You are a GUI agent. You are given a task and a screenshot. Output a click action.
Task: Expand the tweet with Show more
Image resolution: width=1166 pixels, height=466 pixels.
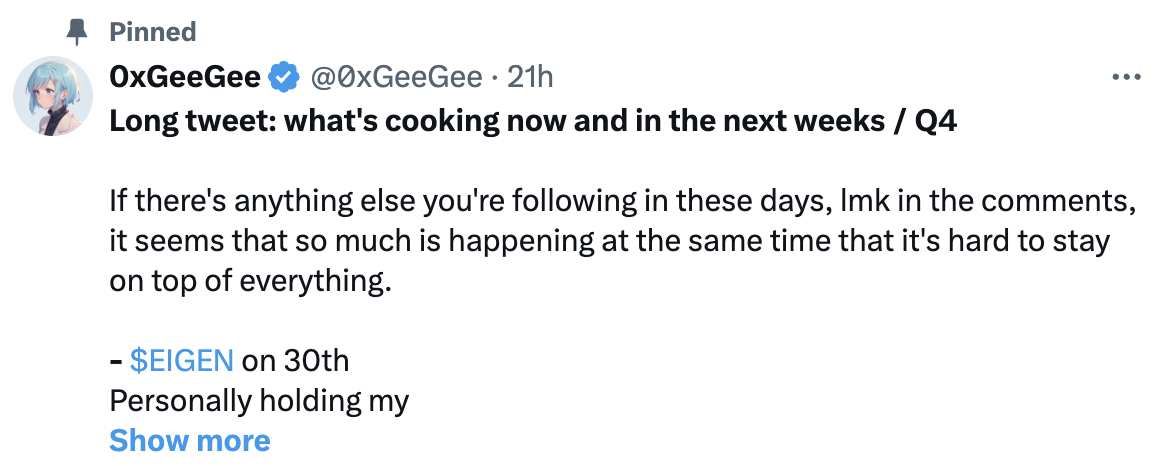pyautogui.click(x=189, y=440)
